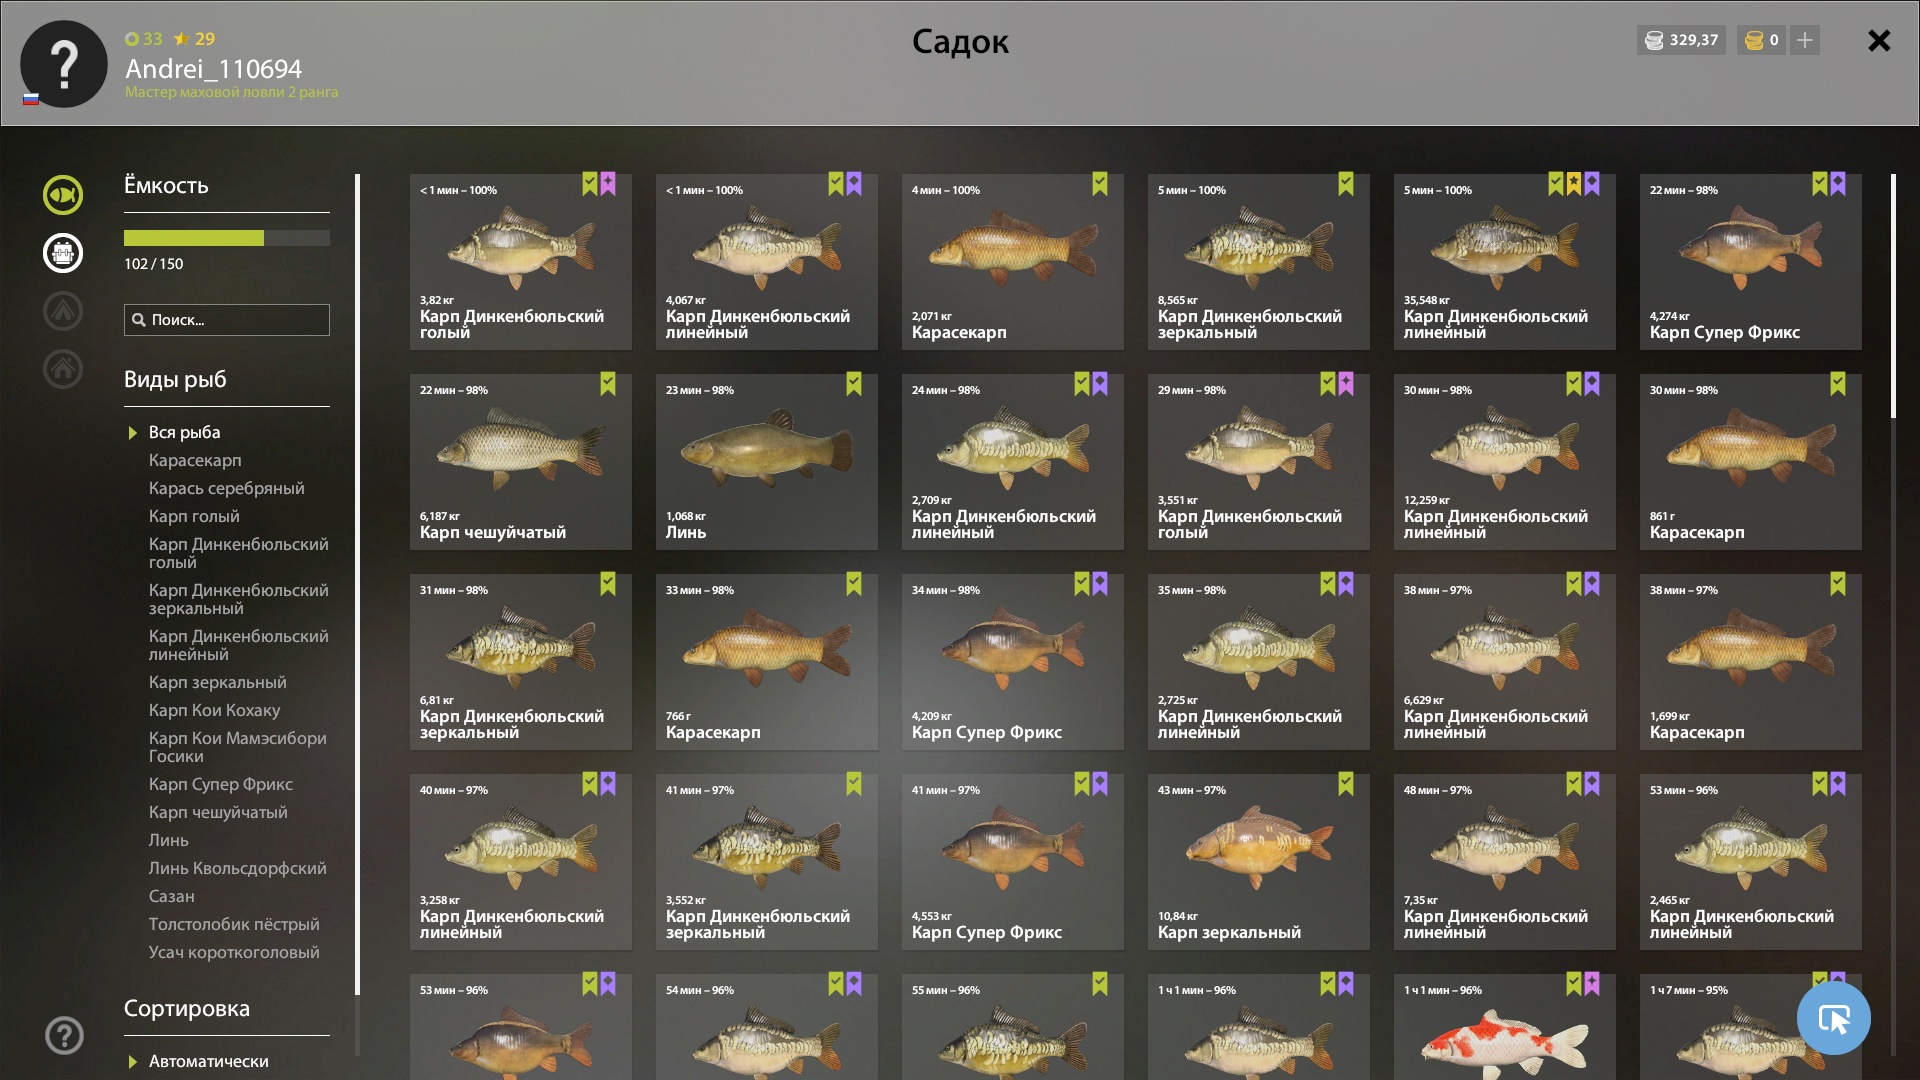Click the blue cursor overlay button
The width and height of the screenshot is (1920, 1080).
1833,1018
